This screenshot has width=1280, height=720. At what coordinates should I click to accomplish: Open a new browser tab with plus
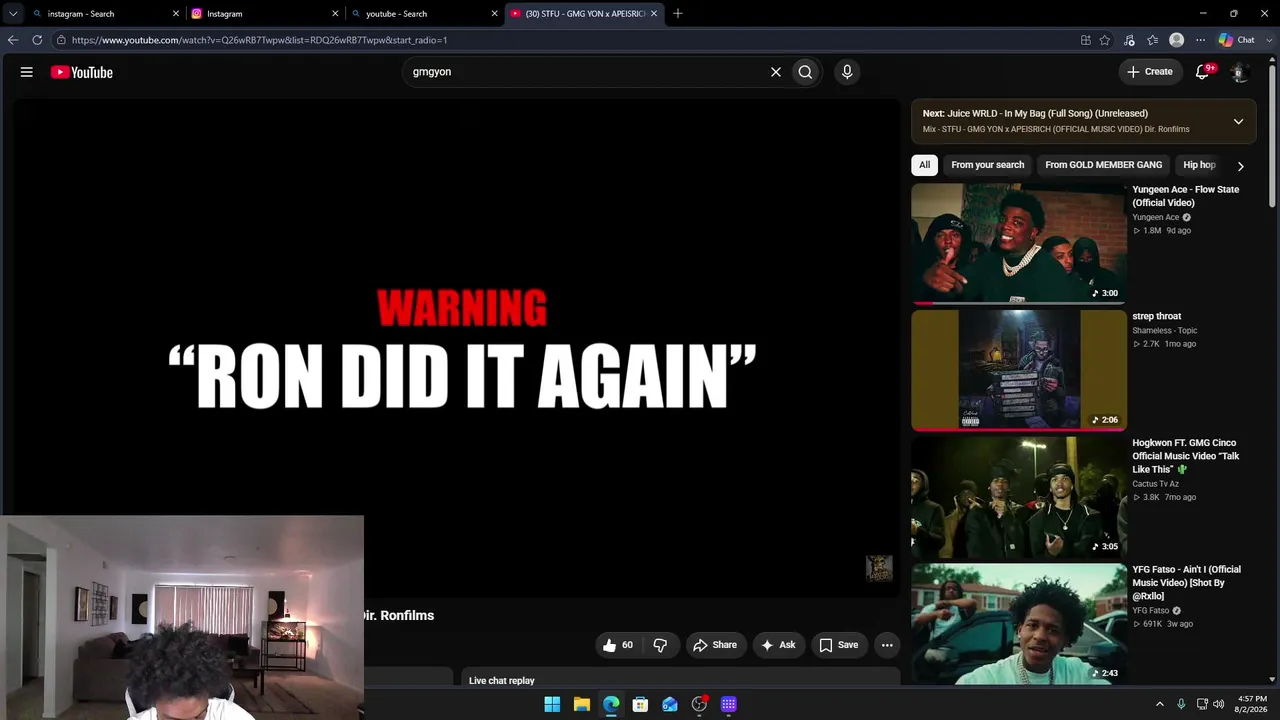pos(678,13)
